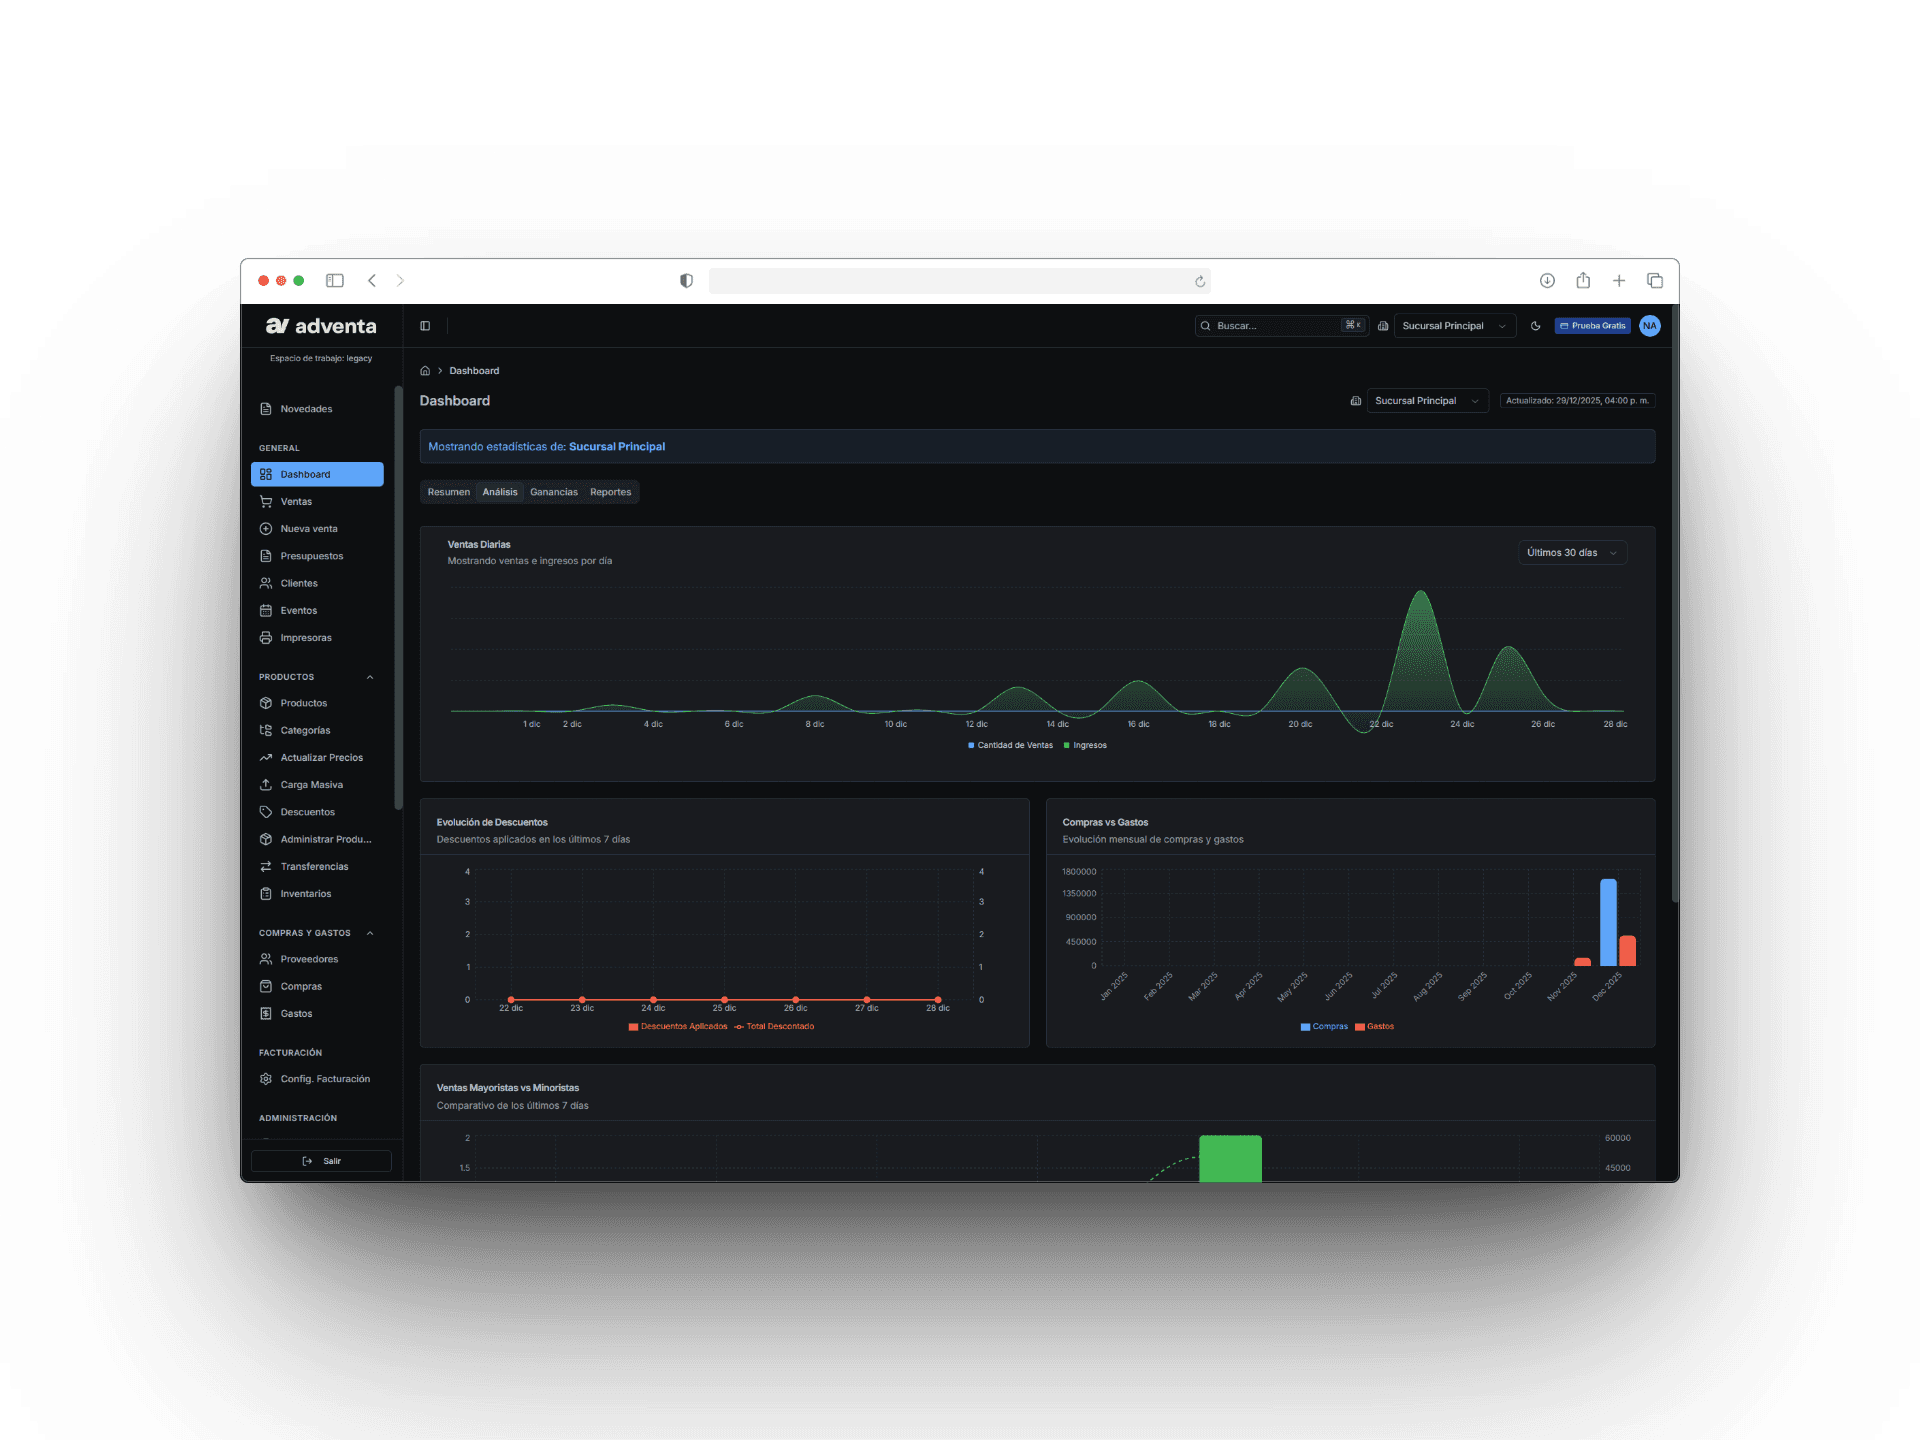This screenshot has height=1440, width=1920.
Task: Click the Nueva venta plus icon
Action: pyautogui.click(x=266, y=529)
